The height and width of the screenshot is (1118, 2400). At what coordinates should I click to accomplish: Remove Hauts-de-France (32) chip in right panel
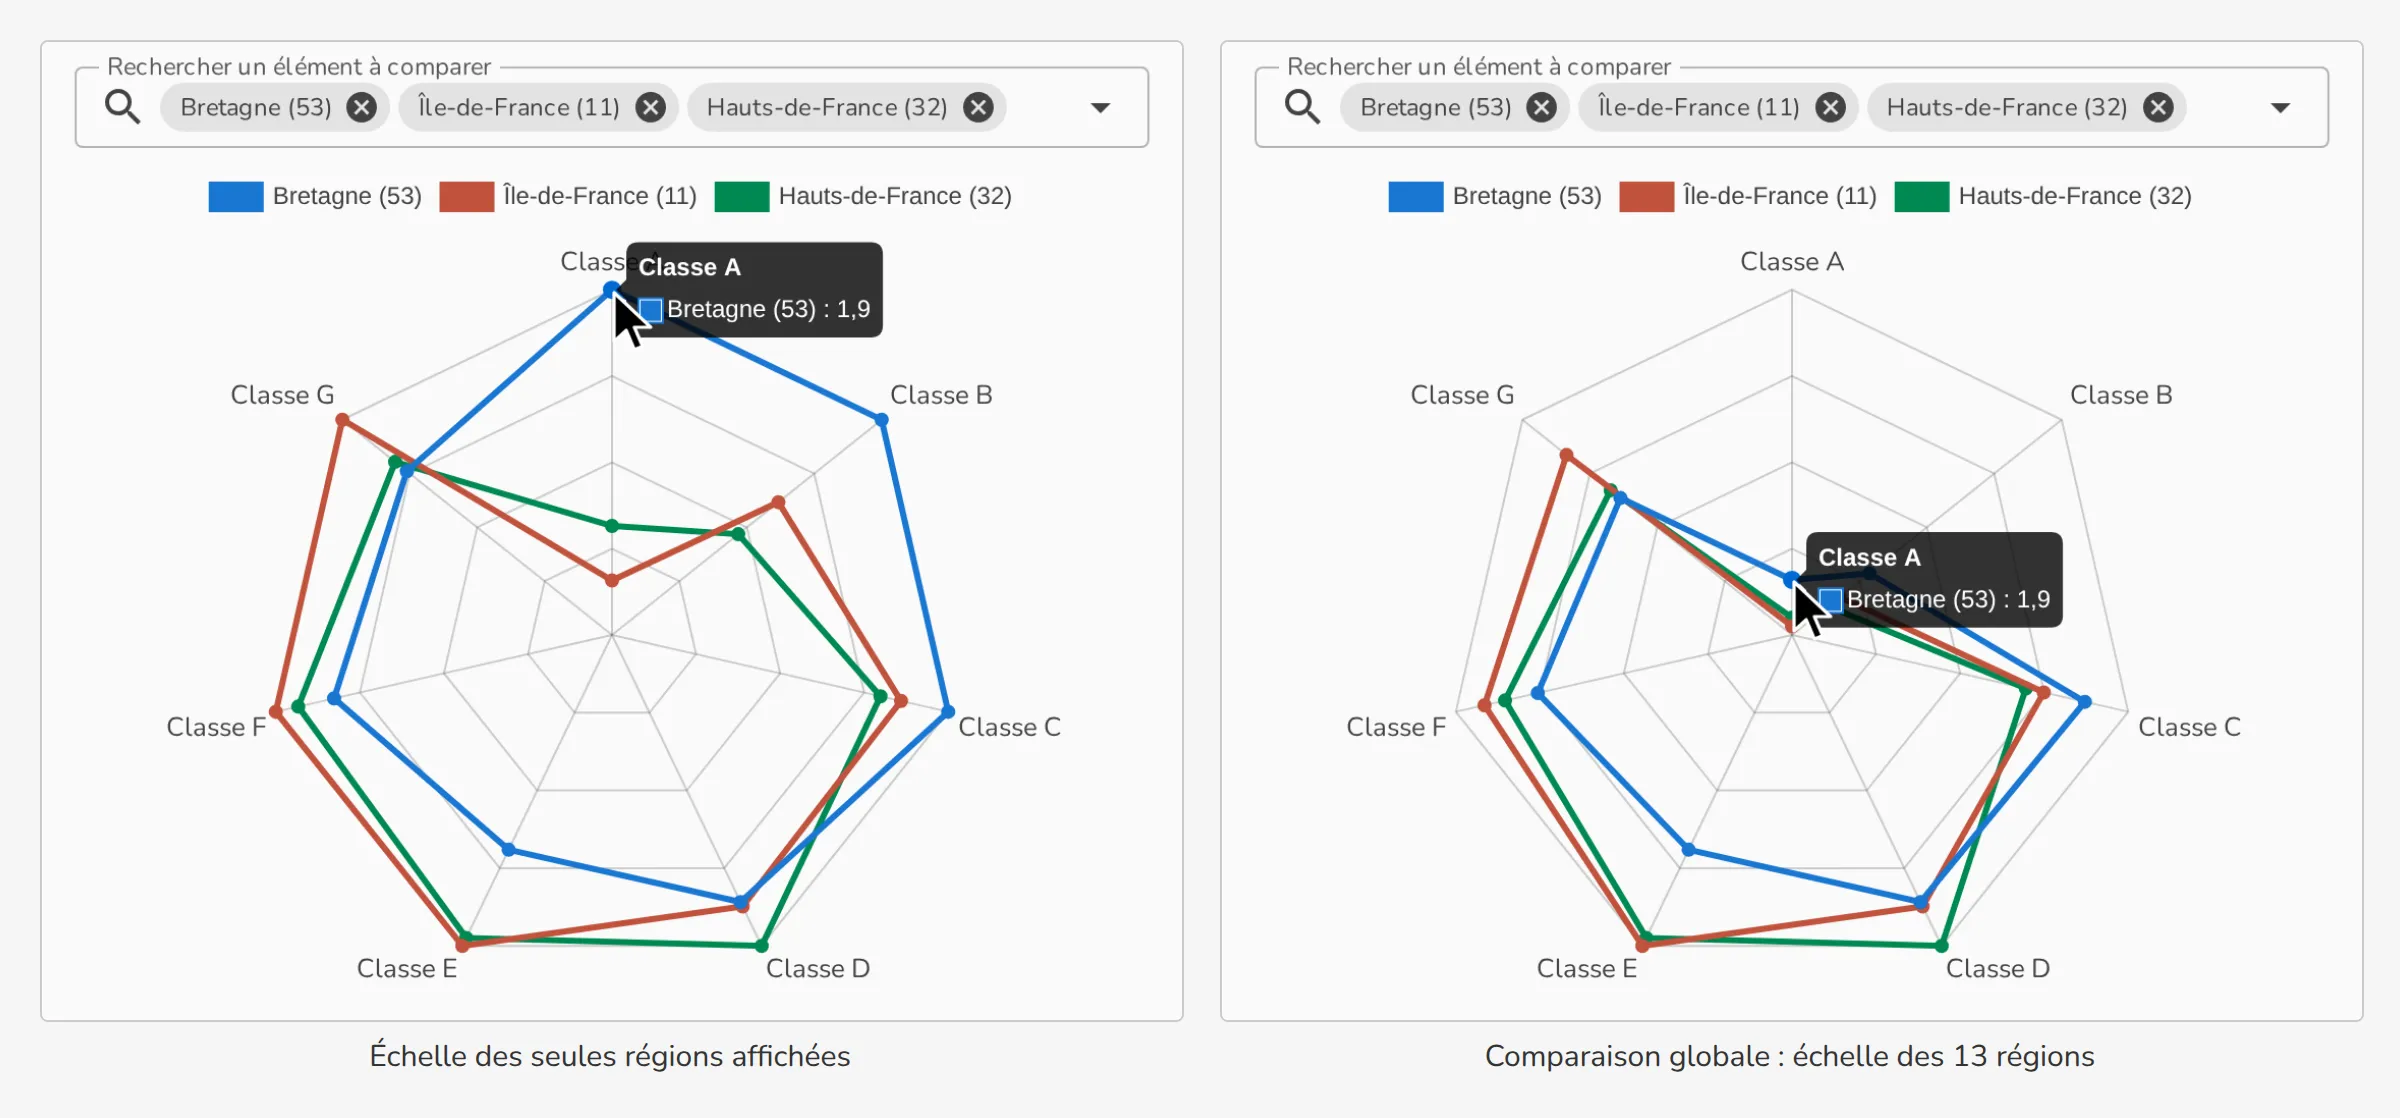(x=2158, y=107)
